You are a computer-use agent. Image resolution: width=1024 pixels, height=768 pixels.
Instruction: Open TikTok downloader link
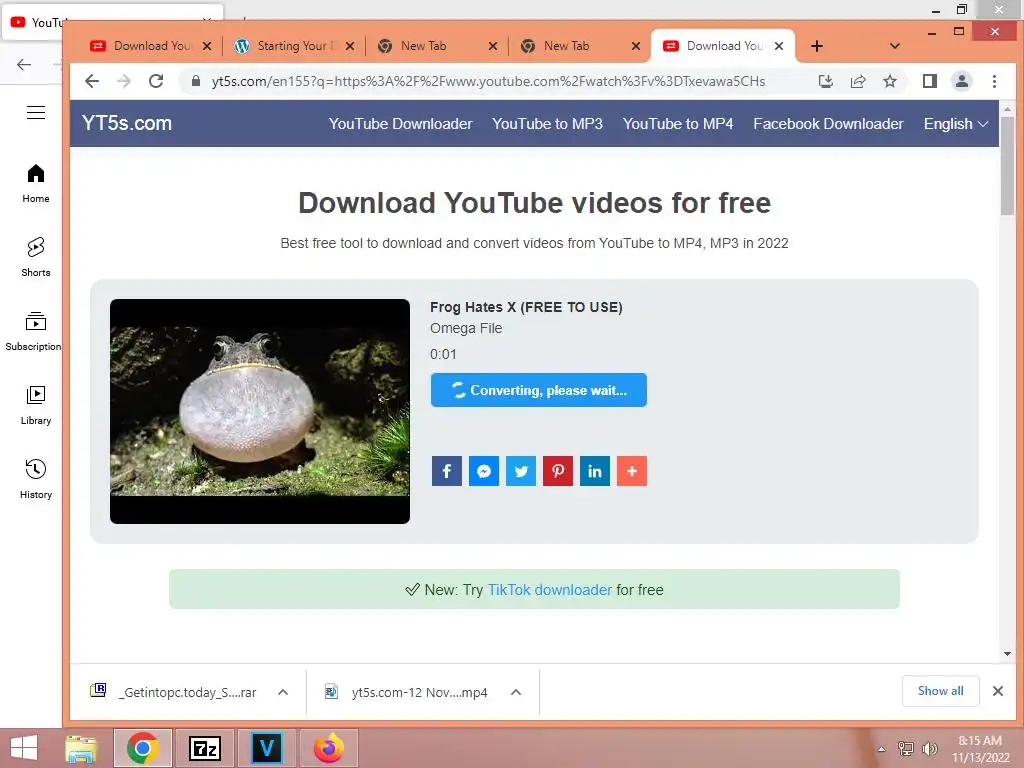[x=550, y=590]
